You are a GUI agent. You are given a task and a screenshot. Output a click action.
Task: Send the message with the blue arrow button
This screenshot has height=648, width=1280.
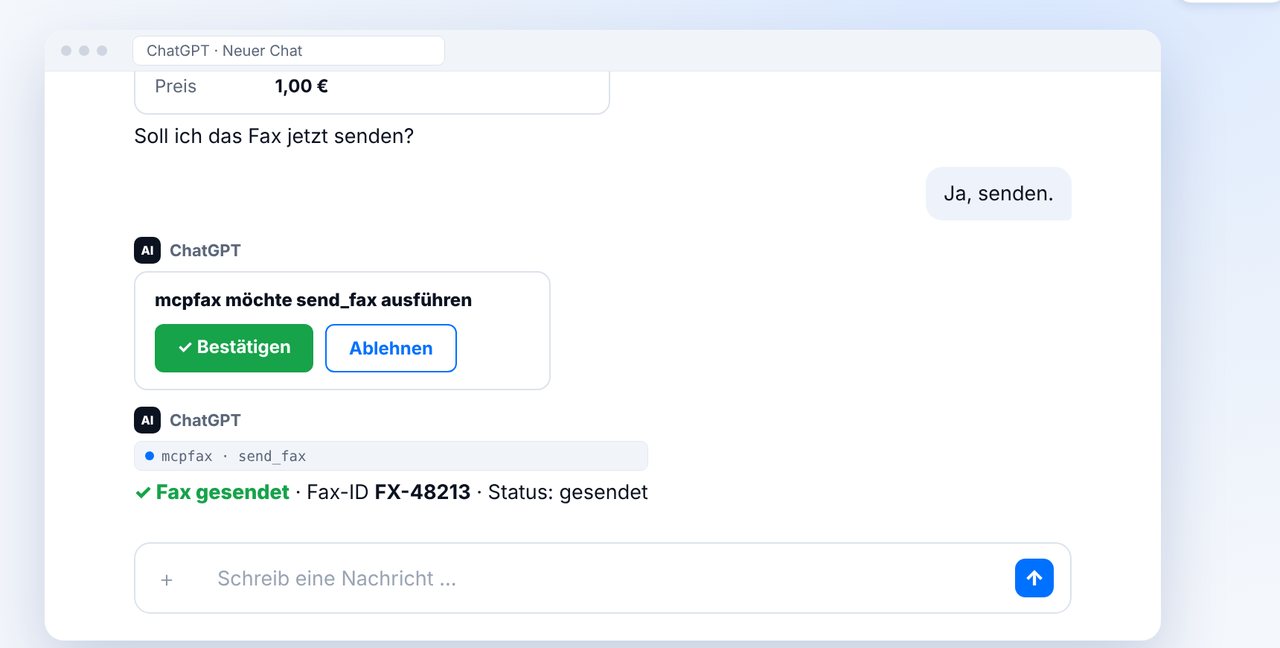tap(1034, 578)
